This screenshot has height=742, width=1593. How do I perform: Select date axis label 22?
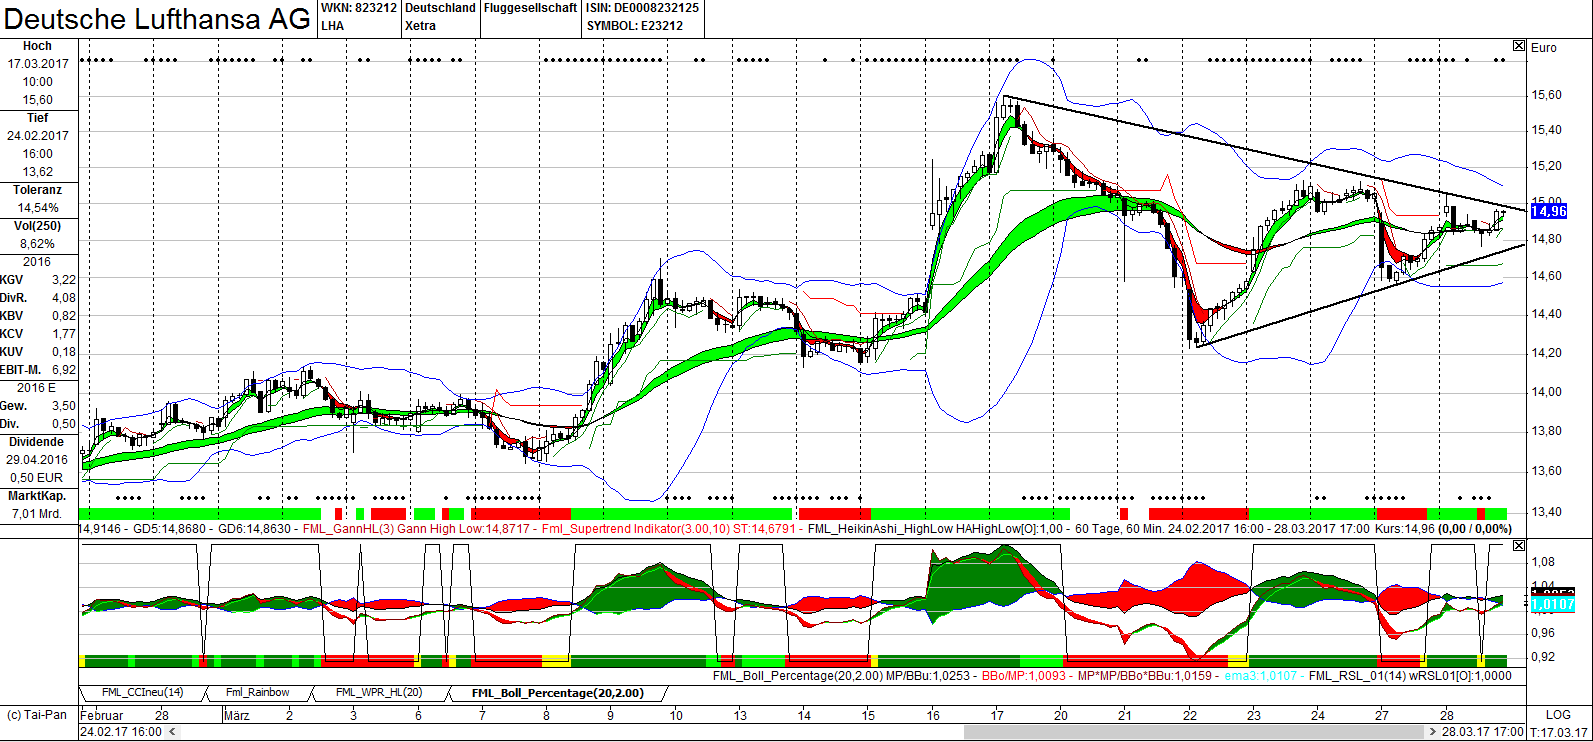[1189, 716]
